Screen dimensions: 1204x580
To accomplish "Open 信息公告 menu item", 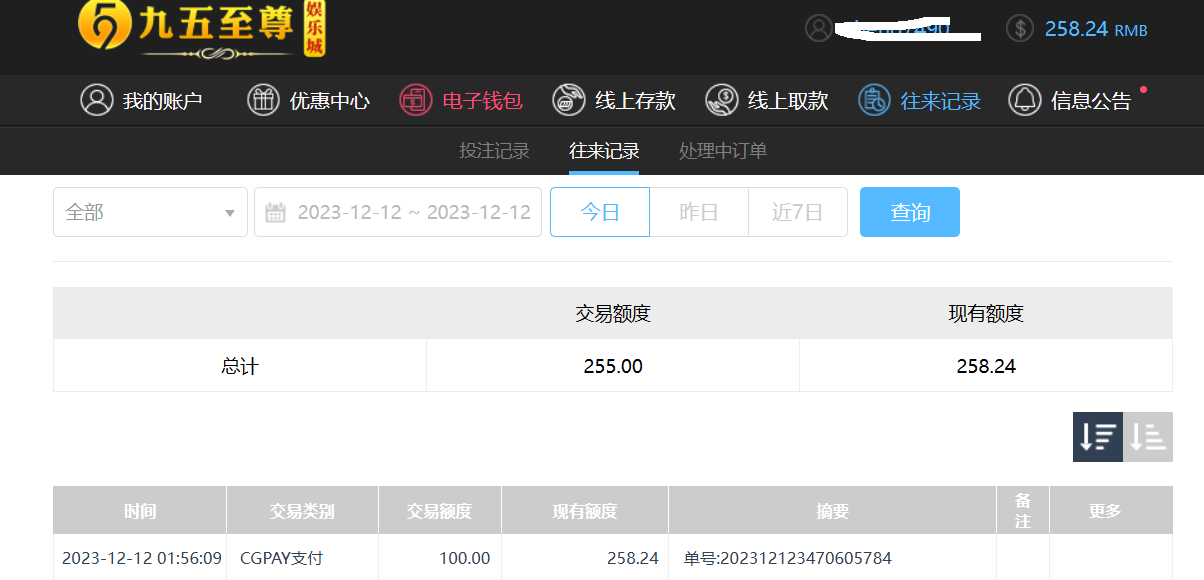I will point(1071,100).
